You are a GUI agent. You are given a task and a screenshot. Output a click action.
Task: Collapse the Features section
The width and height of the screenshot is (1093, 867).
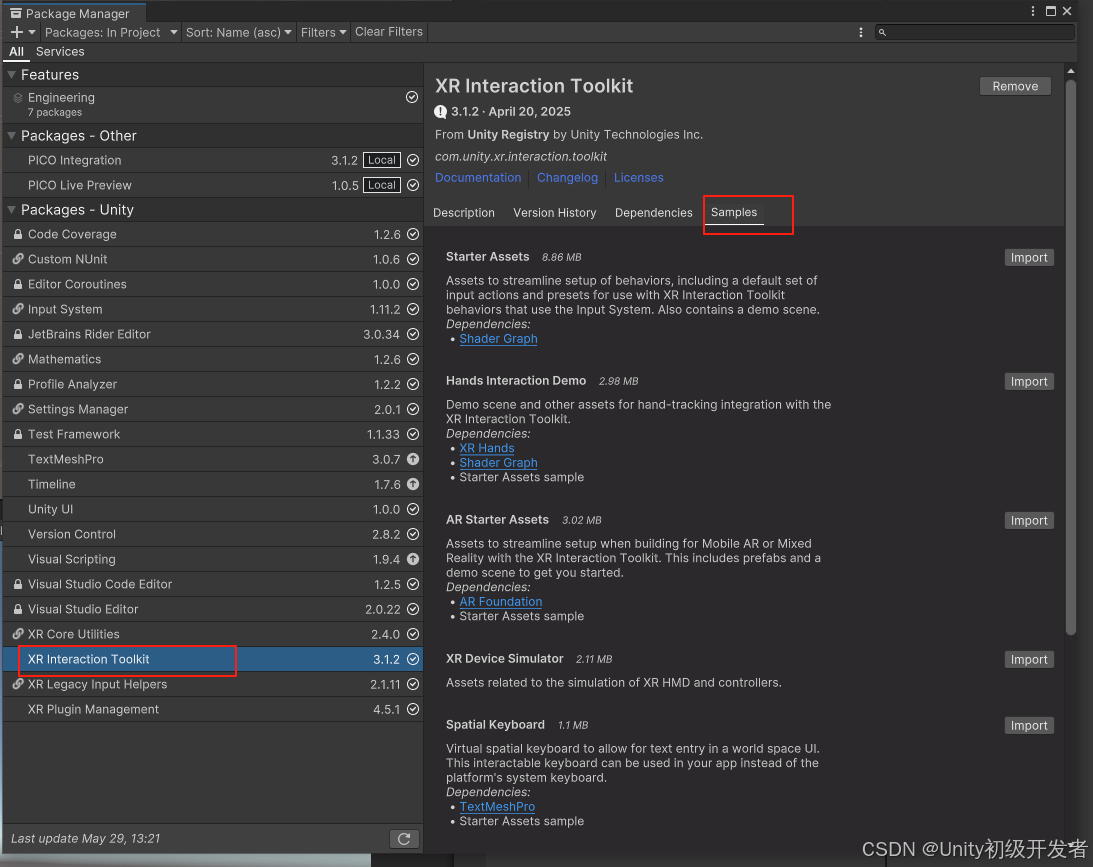point(11,75)
